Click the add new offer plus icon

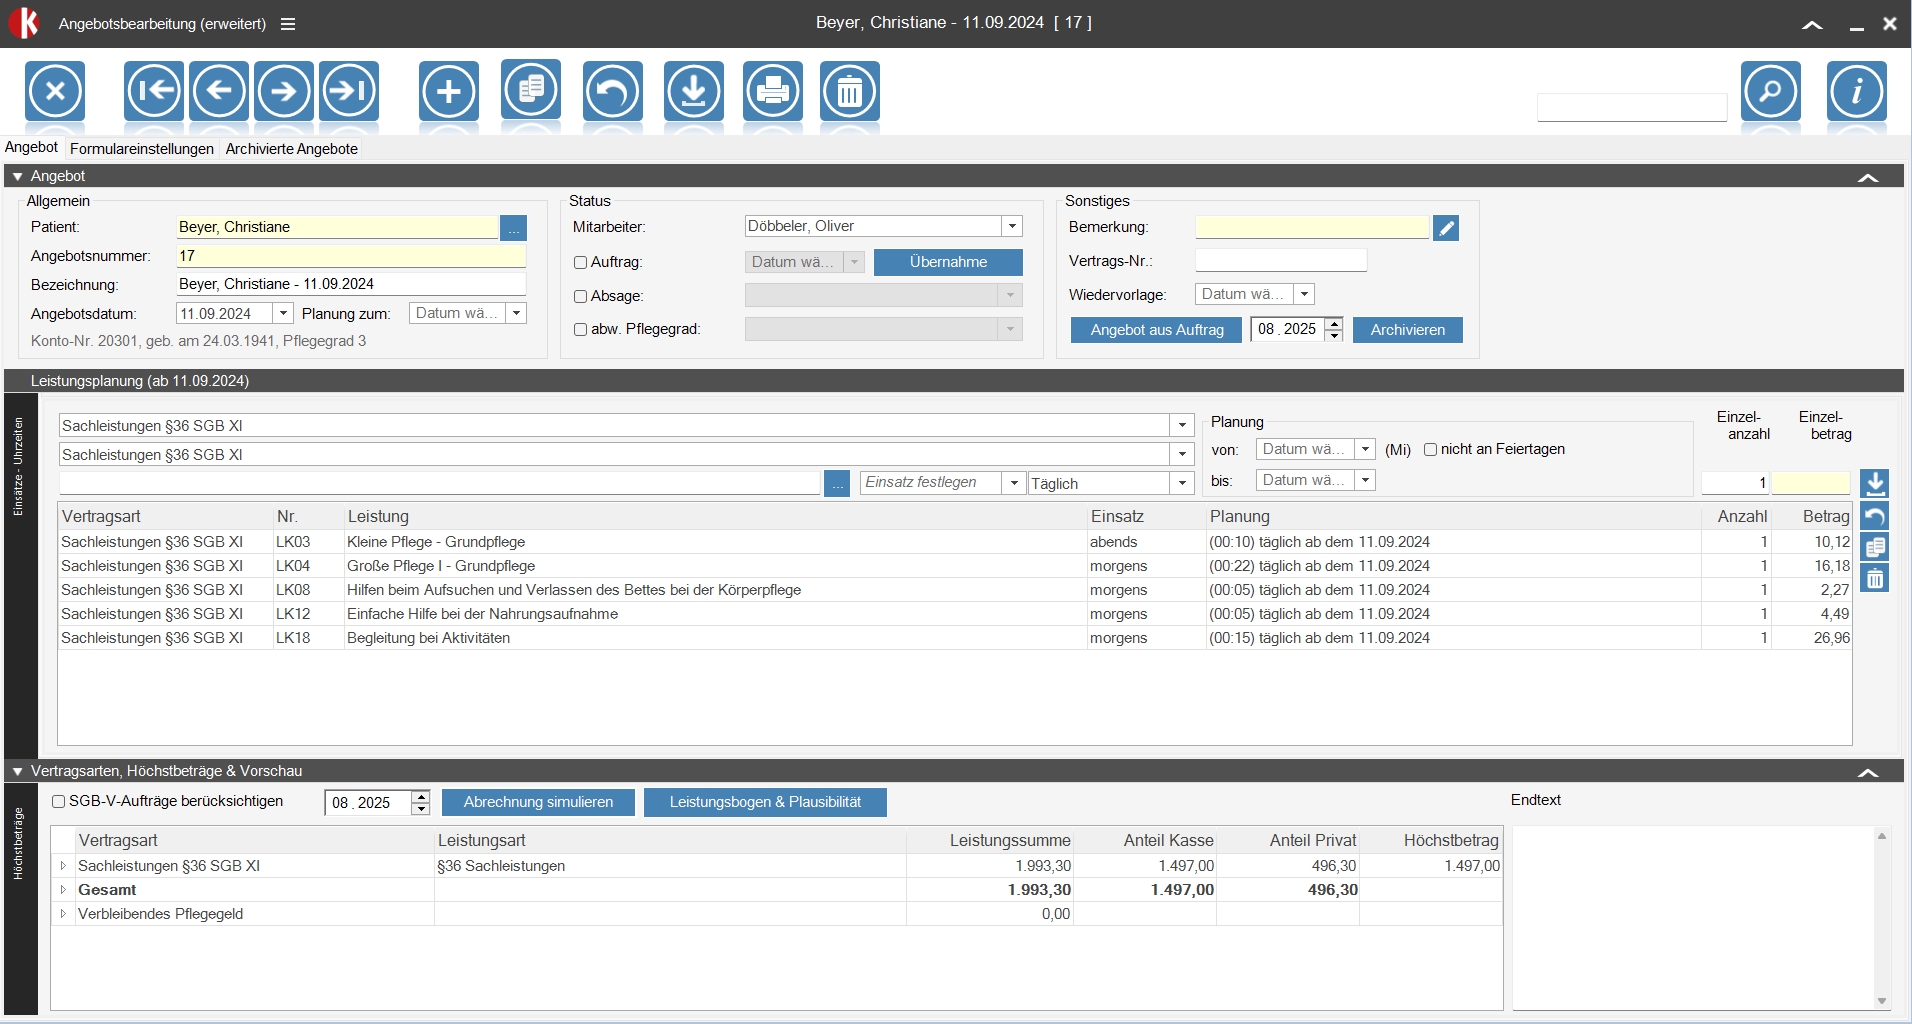(449, 92)
